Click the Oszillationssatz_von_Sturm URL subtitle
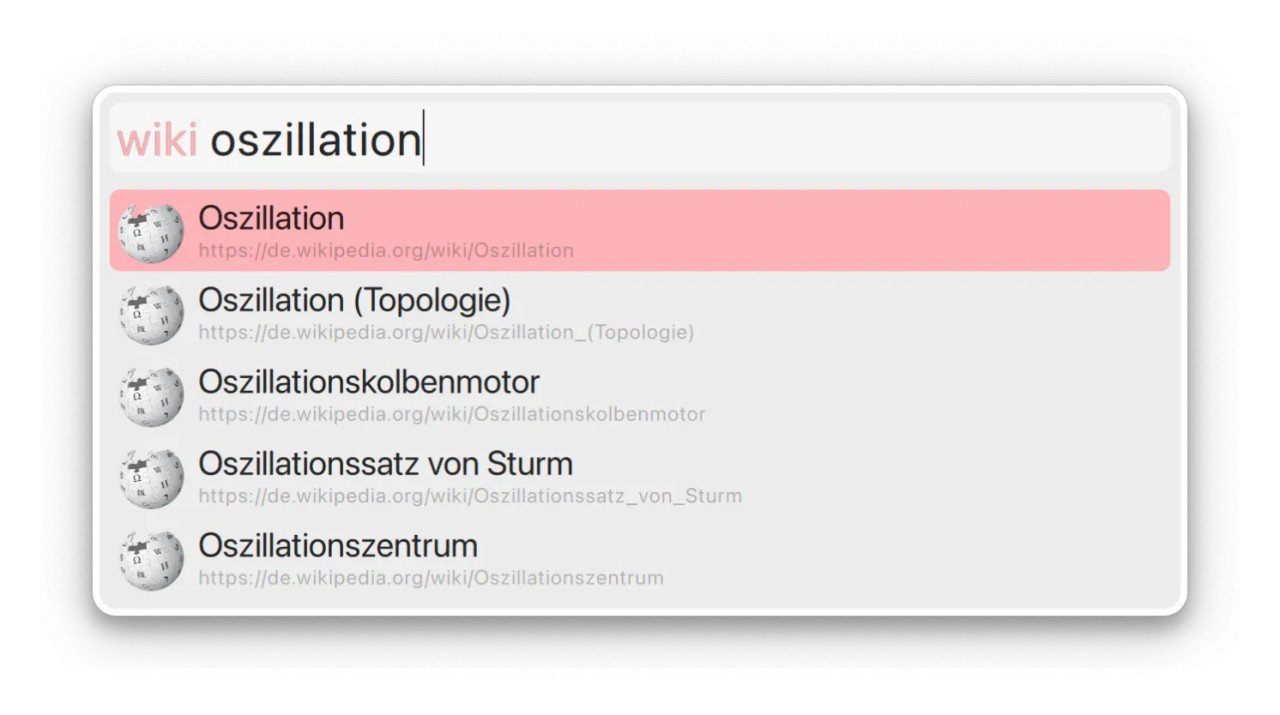 coord(470,497)
